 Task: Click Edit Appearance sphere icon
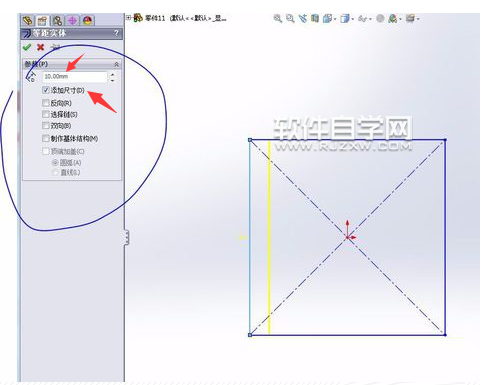[x=380, y=18]
